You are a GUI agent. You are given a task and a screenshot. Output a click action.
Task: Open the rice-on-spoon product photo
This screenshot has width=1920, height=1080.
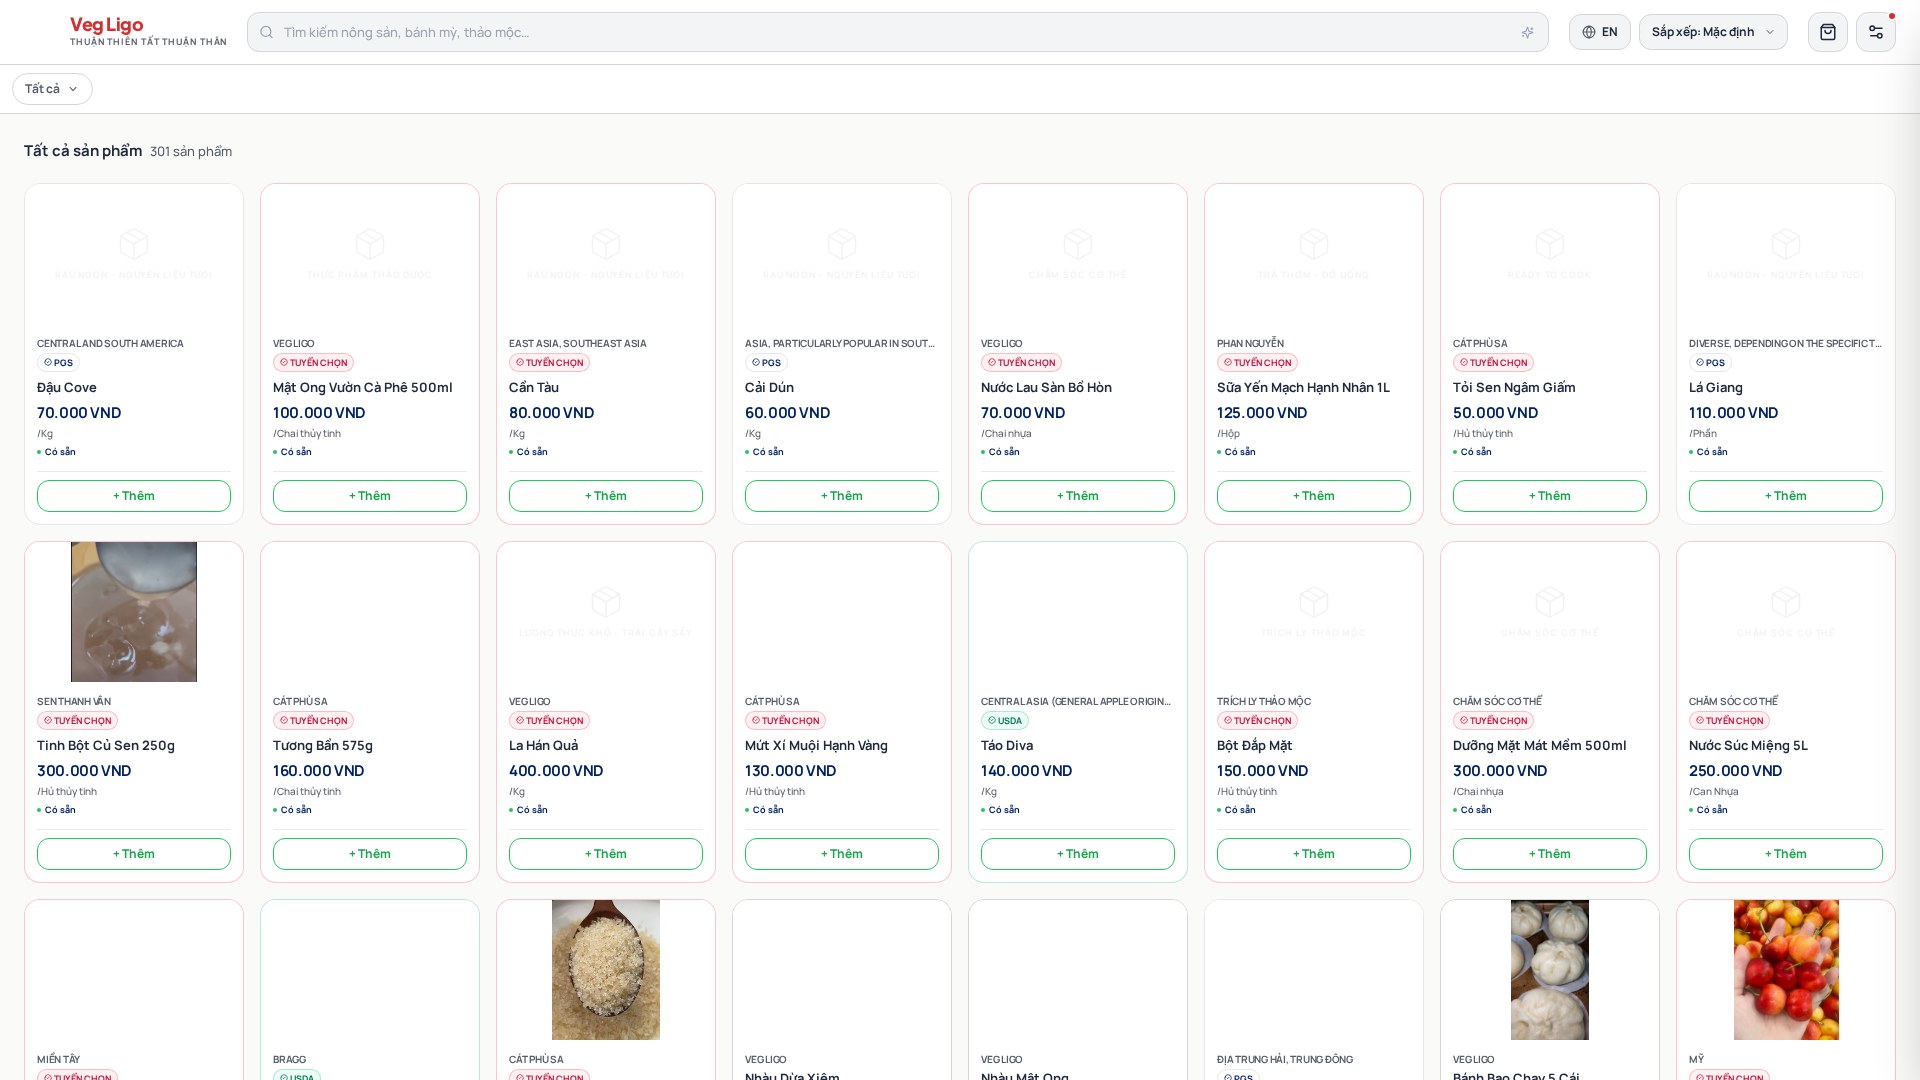[x=606, y=970]
